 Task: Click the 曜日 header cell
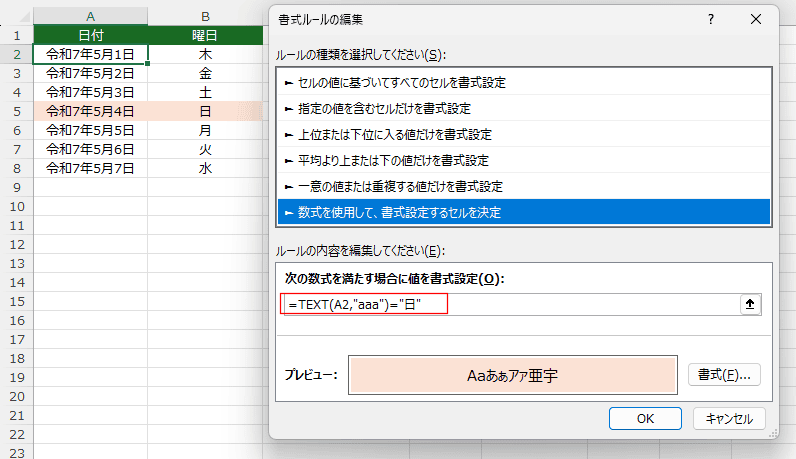(205, 35)
